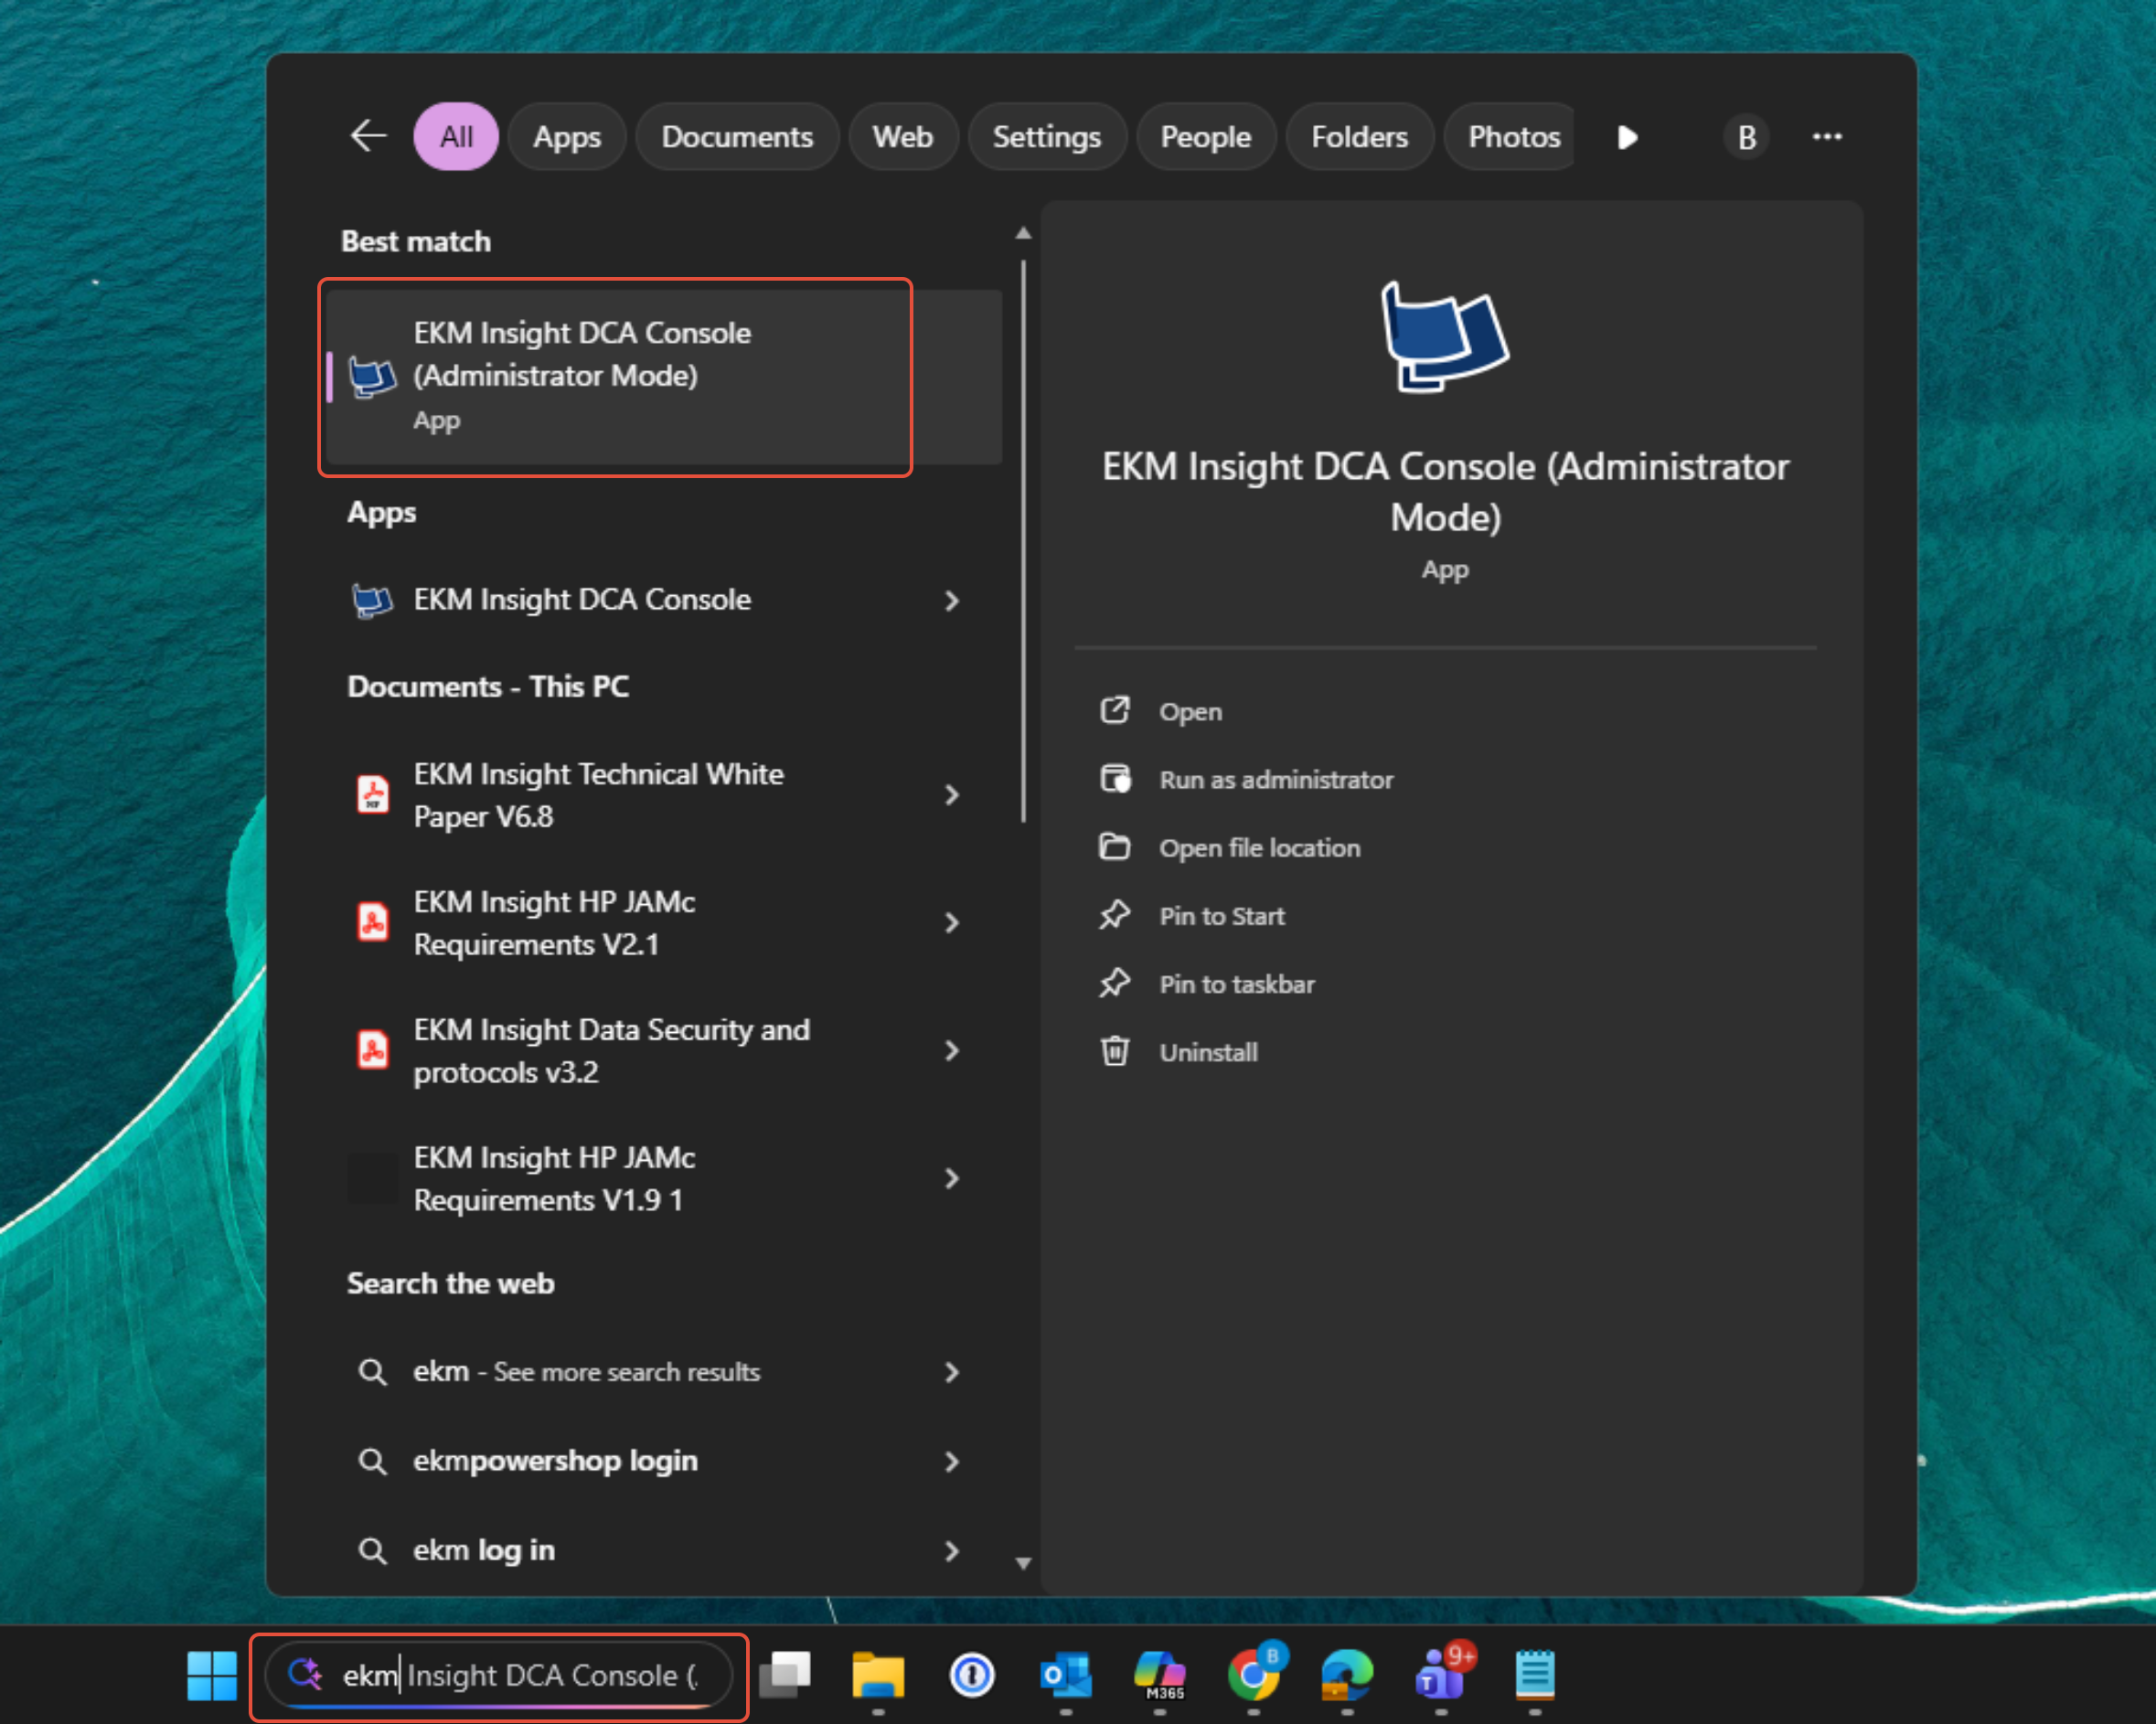The width and height of the screenshot is (2156, 1724).
Task: Click the results list scroll up arrow
Action: (1023, 233)
